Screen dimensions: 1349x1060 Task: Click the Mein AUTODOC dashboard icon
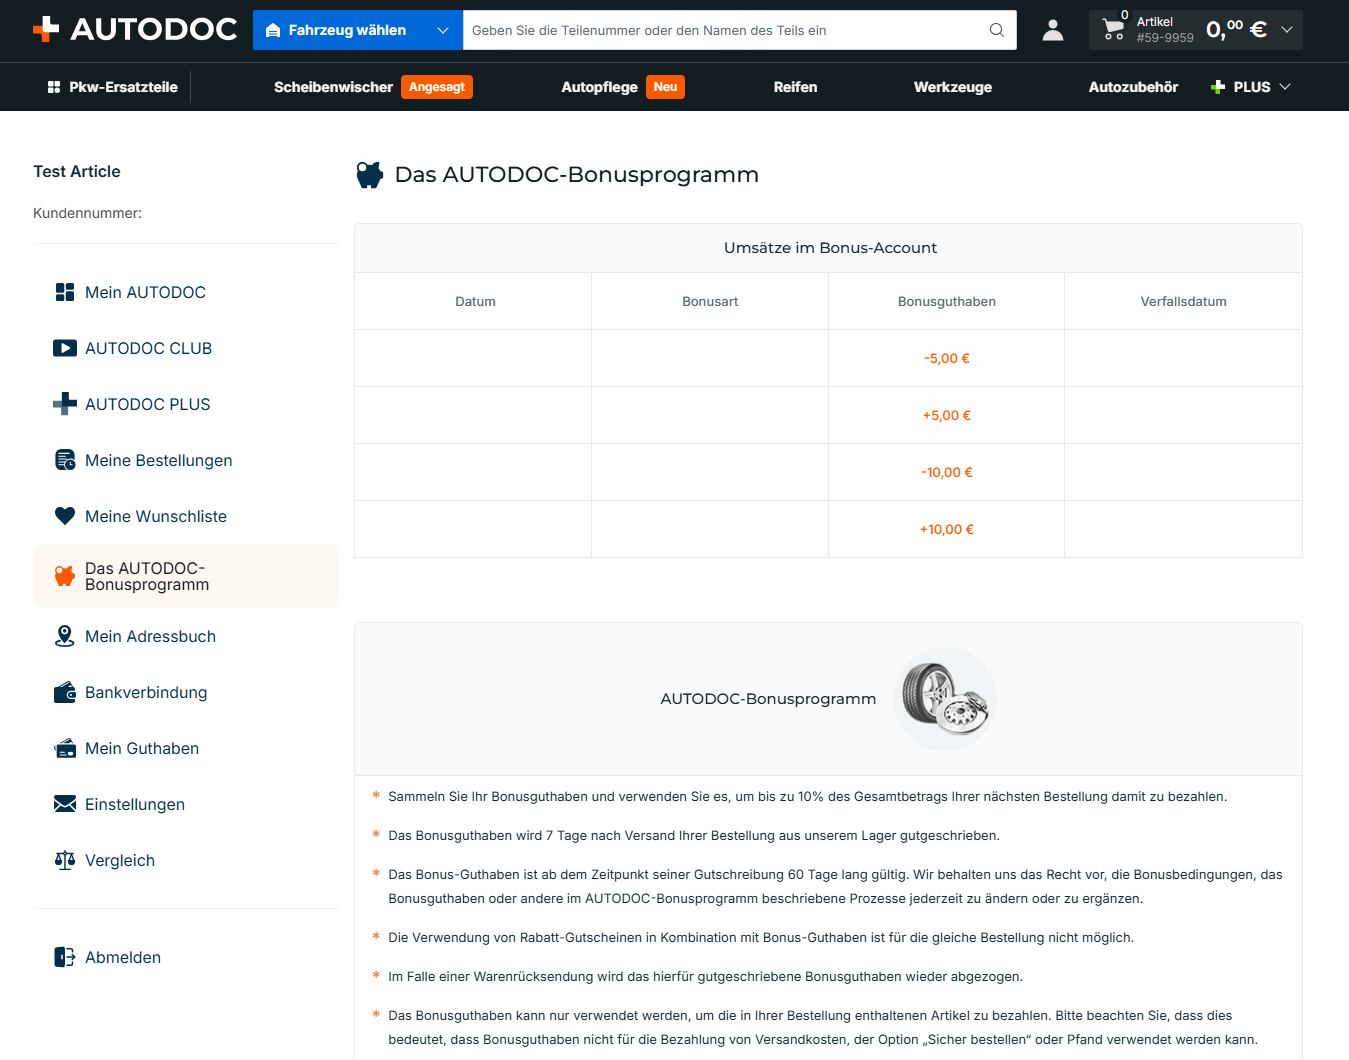[65, 292]
